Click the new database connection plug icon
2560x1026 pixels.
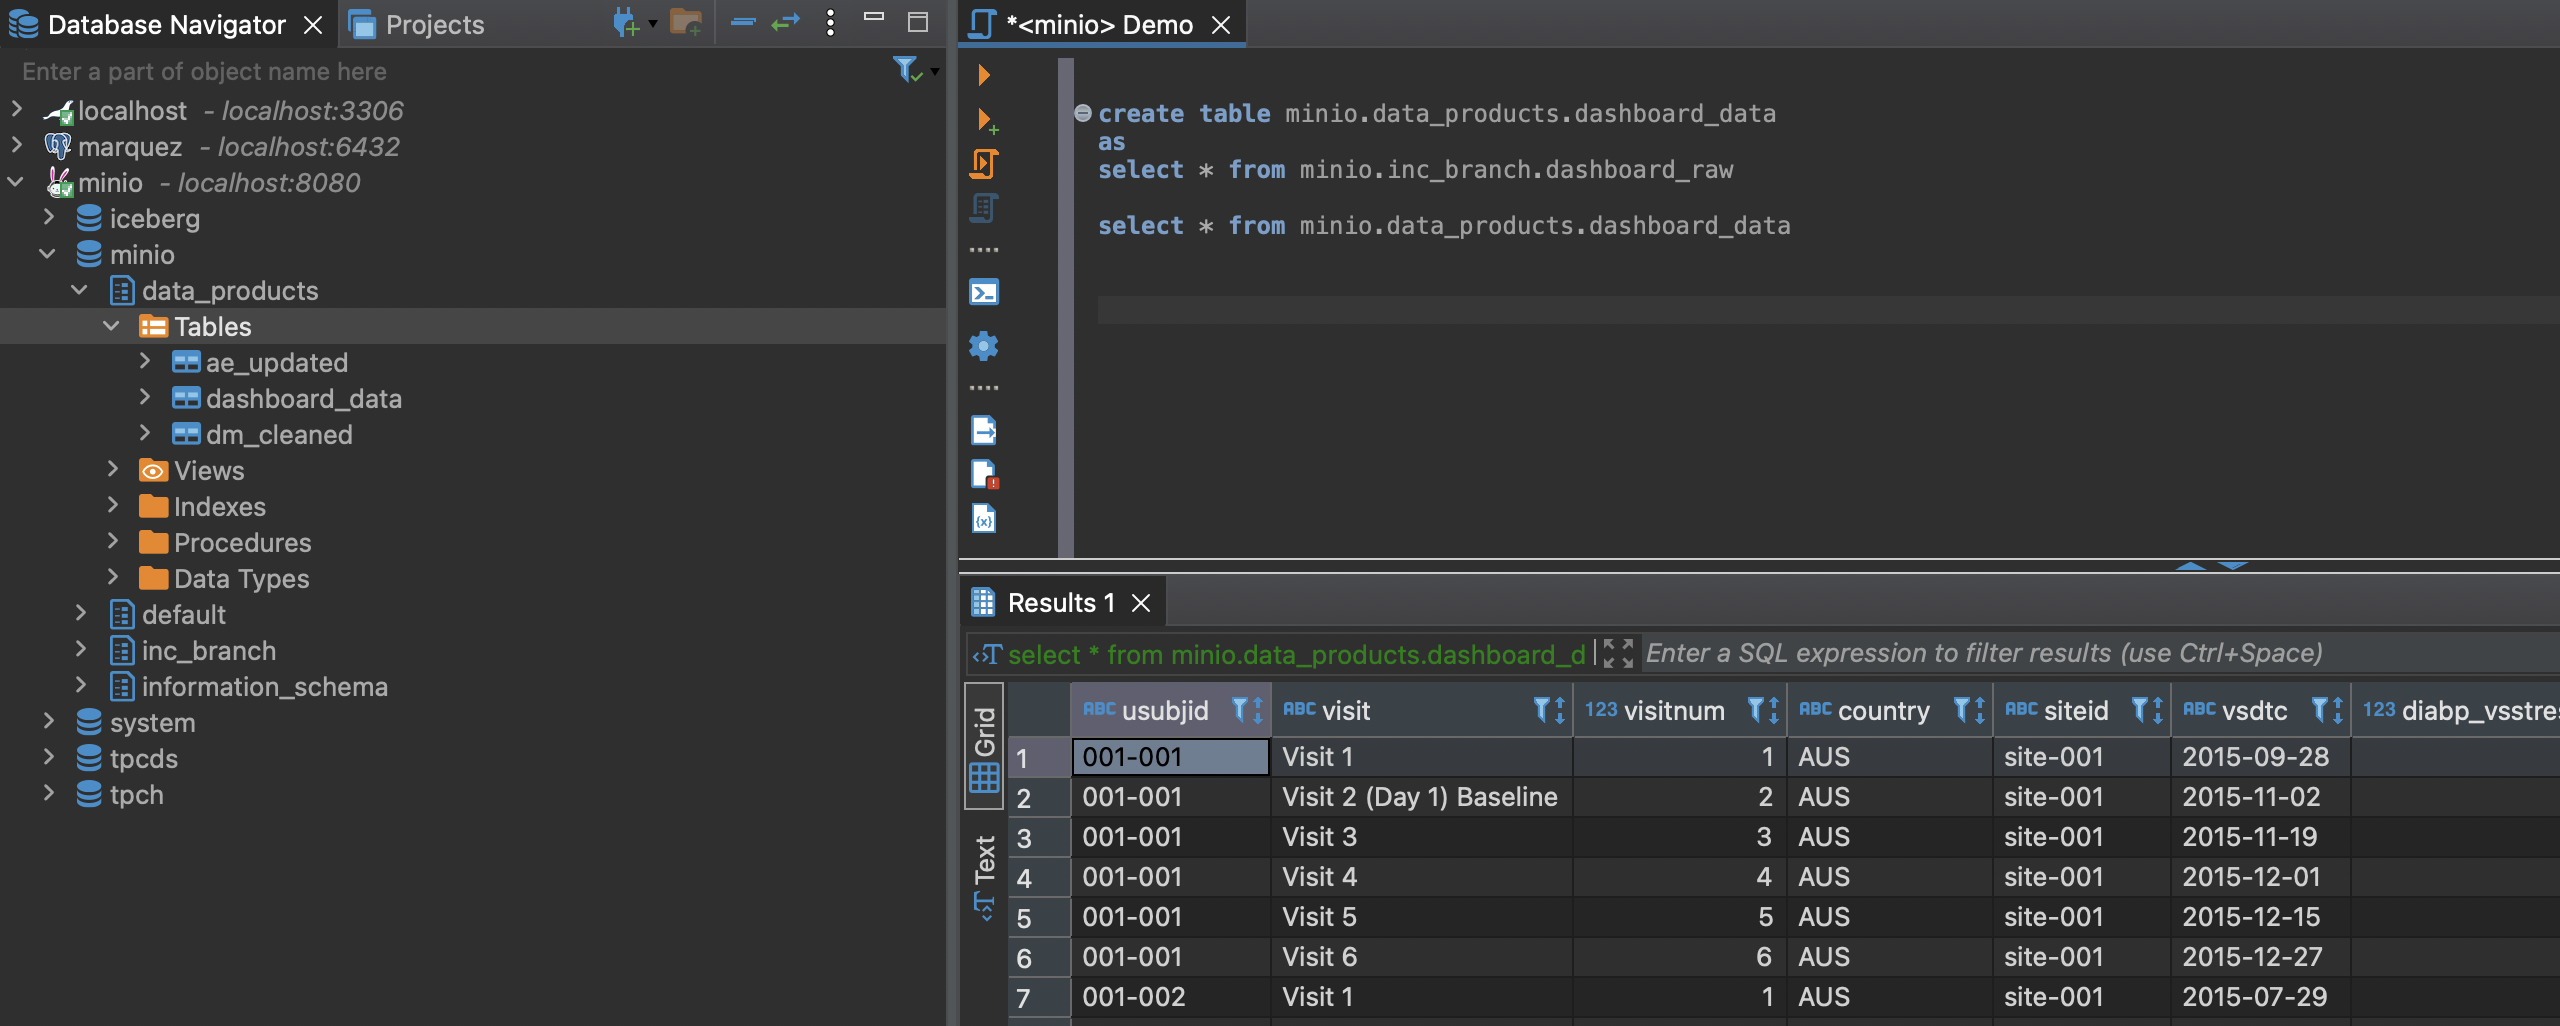pos(626,23)
